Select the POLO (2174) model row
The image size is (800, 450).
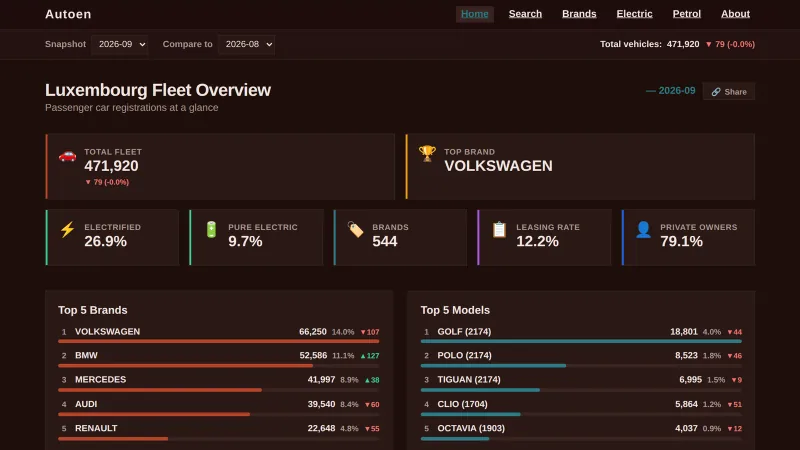pyautogui.click(x=581, y=359)
